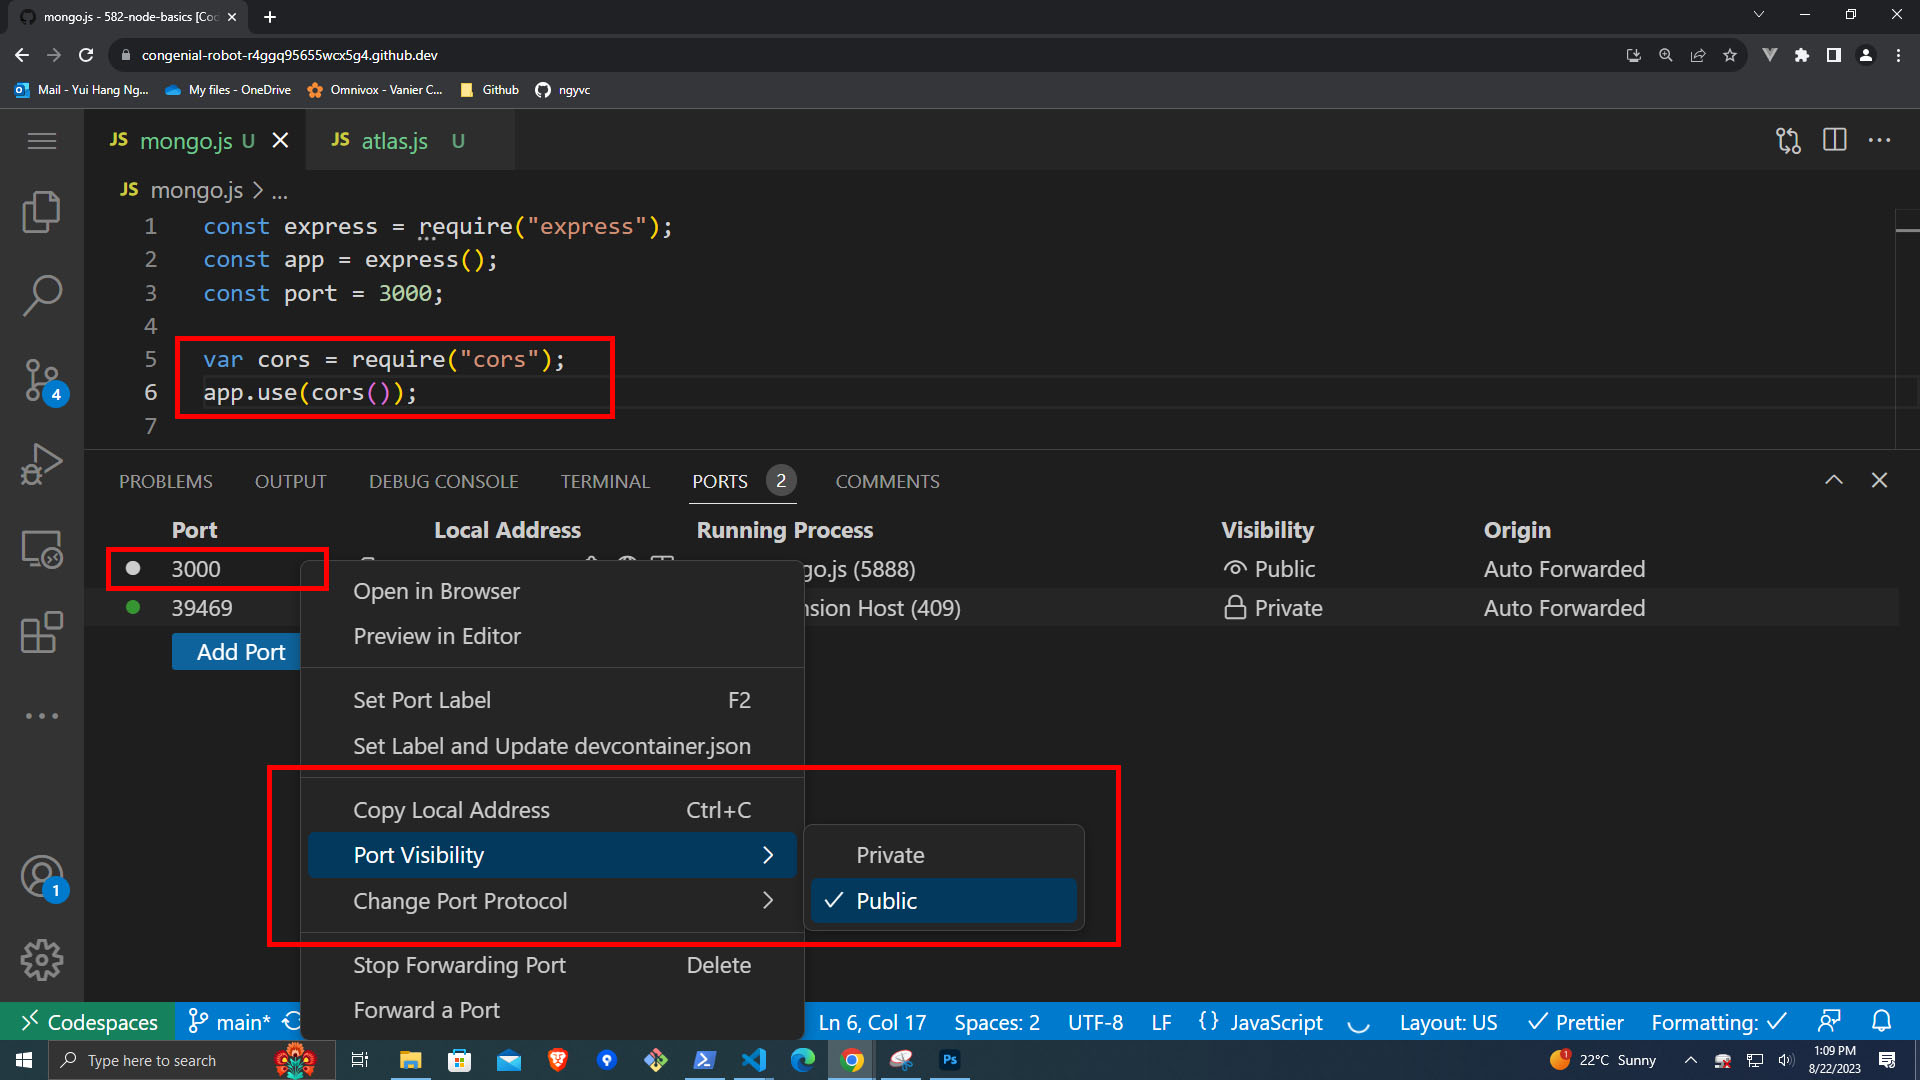Open the Search view icon
This screenshot has height=1080, width=1920.
pos(41,295)
